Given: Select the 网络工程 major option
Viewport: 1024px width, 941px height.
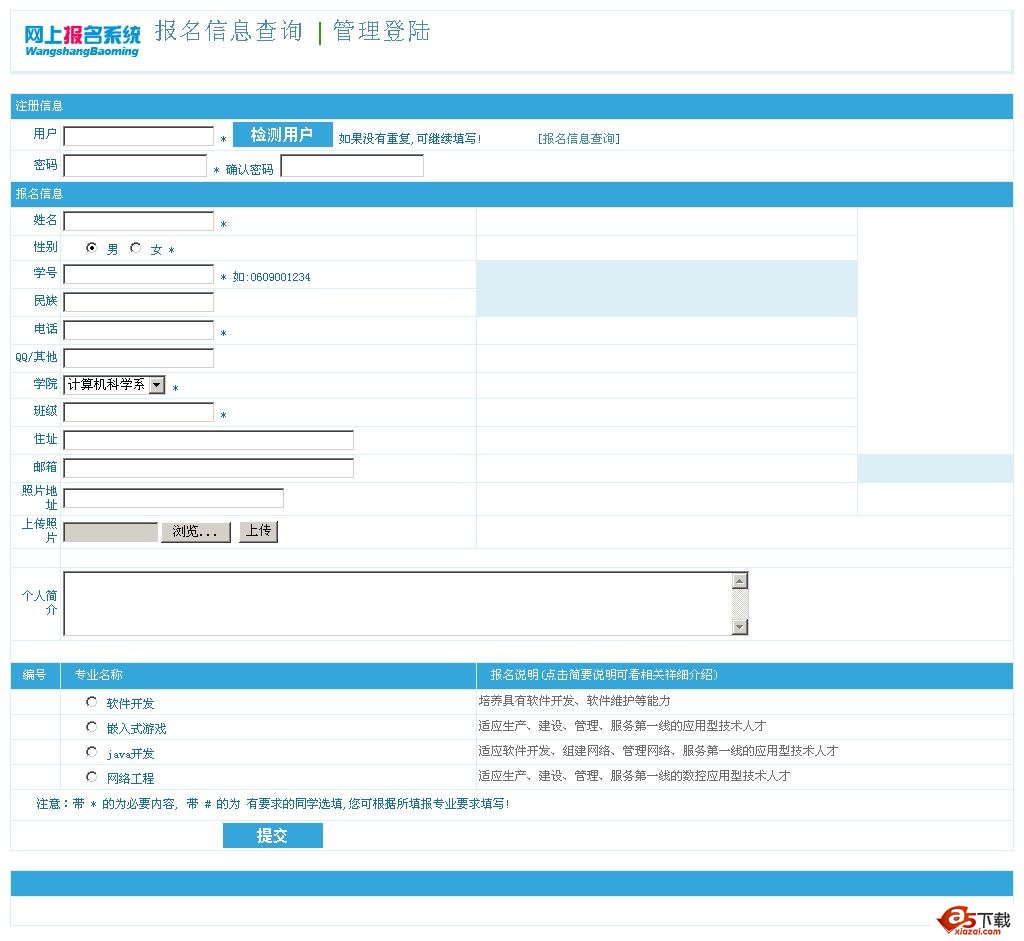Looking at the screenshot, I should (x=91, y=776).
